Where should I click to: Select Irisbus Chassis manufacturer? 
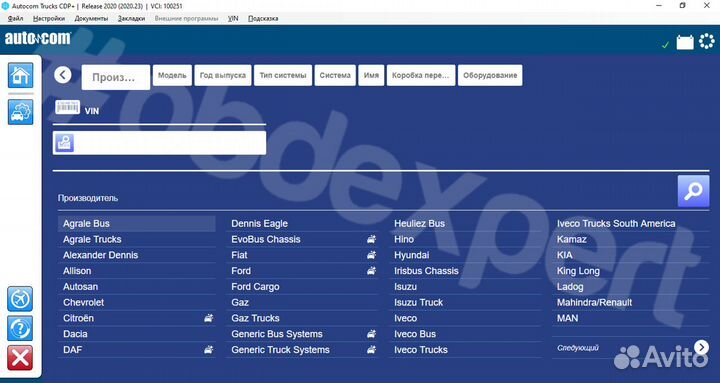(x=466, y=271)
